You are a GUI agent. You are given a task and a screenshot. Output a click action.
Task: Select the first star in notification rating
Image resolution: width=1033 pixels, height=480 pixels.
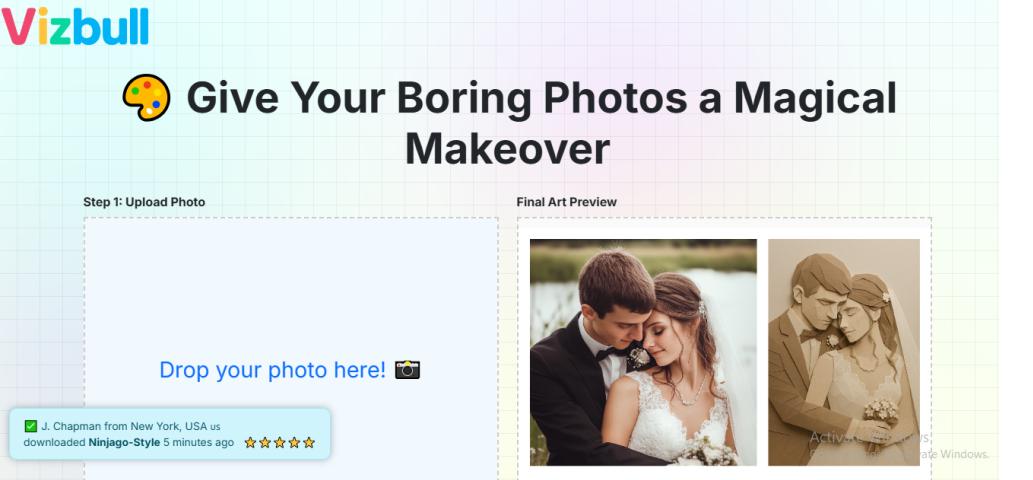(x=250, y=442)
